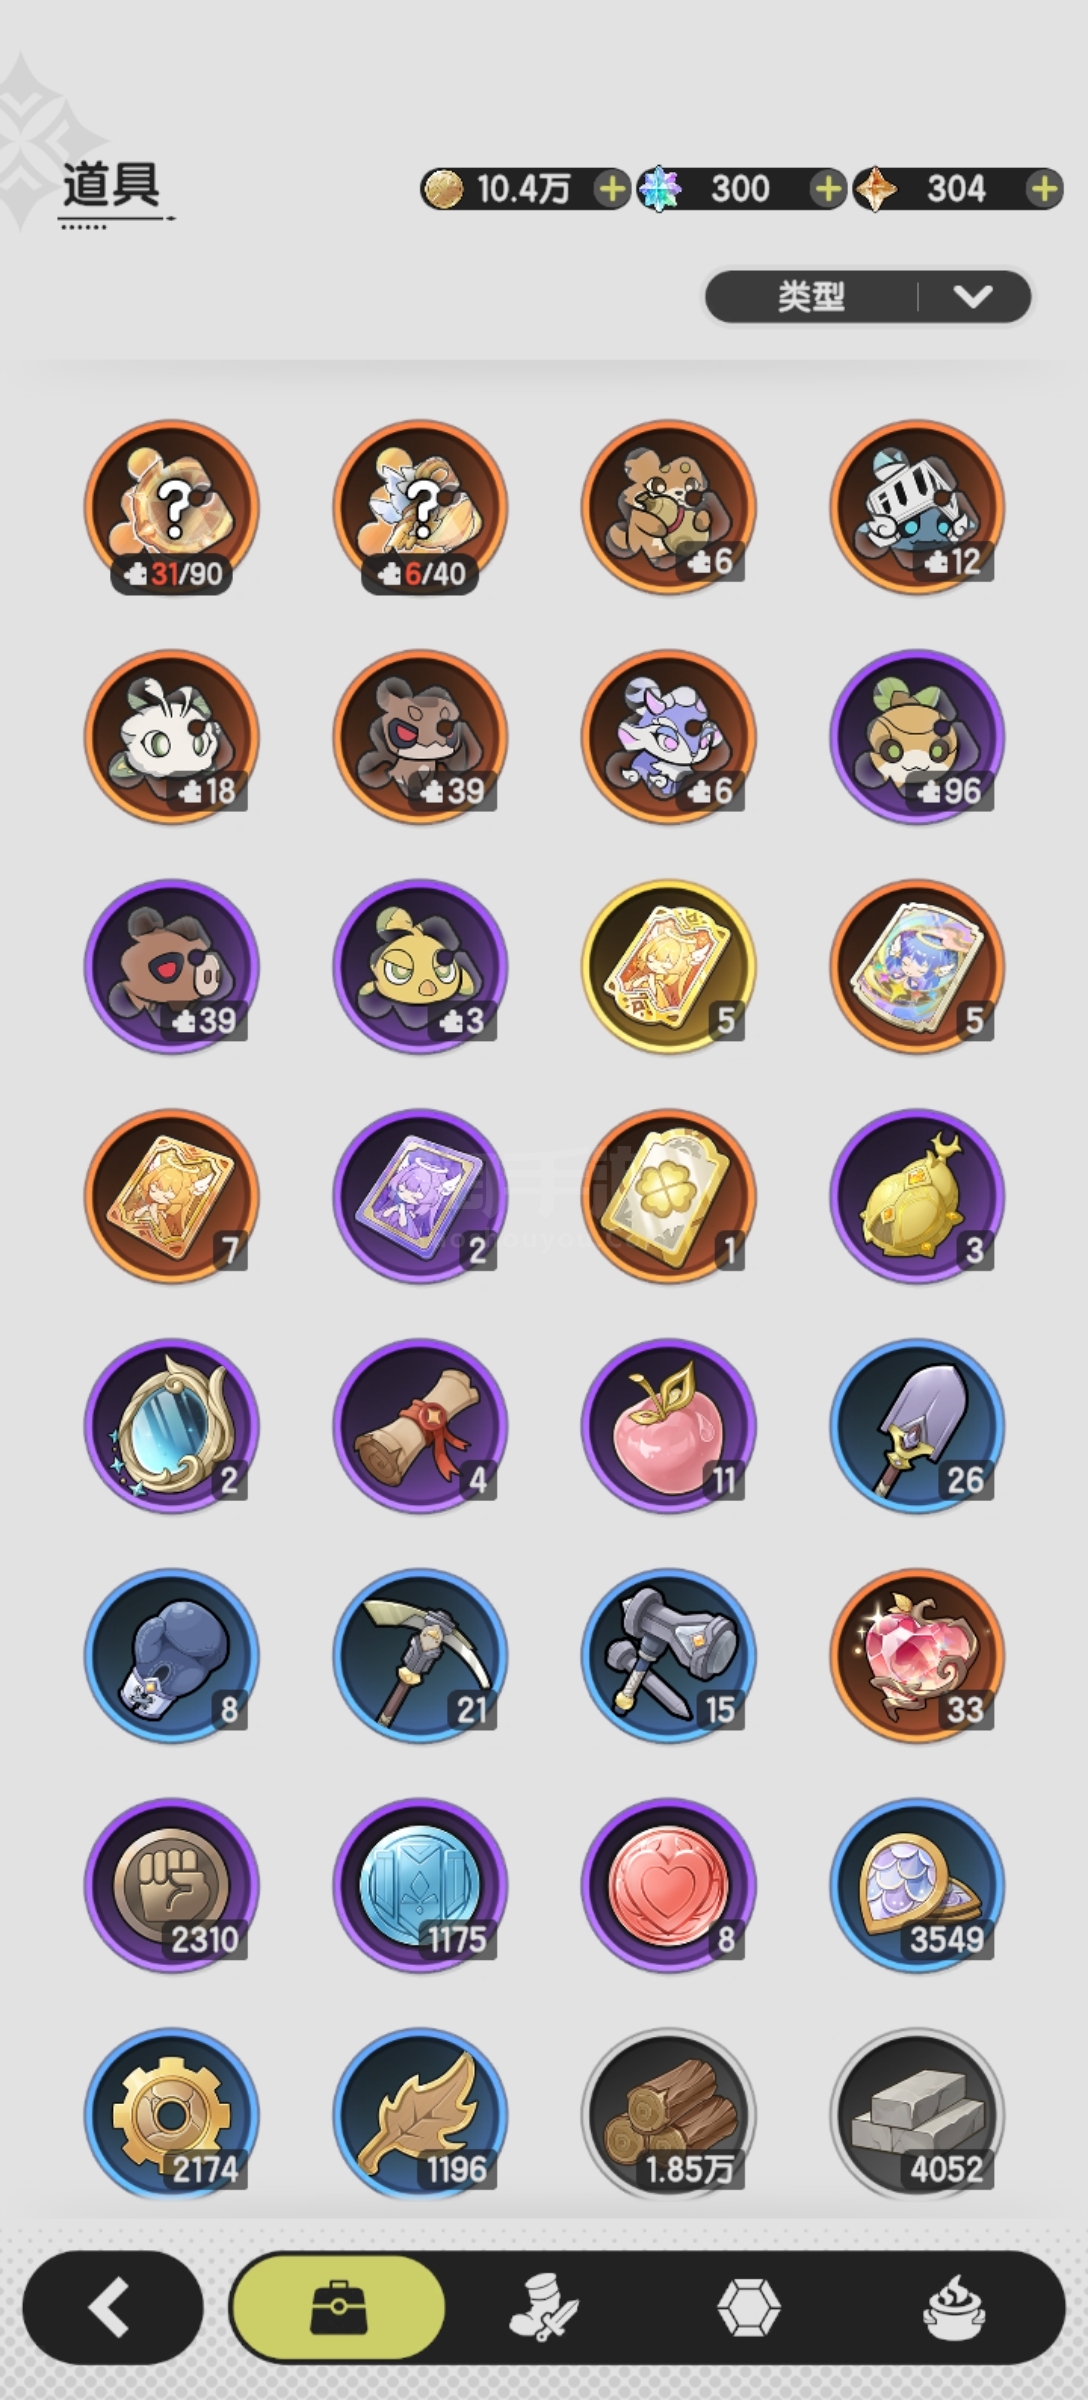Open the 类型 sort dropdown
Screen dimensions: 1088x2400
[867, 296]
